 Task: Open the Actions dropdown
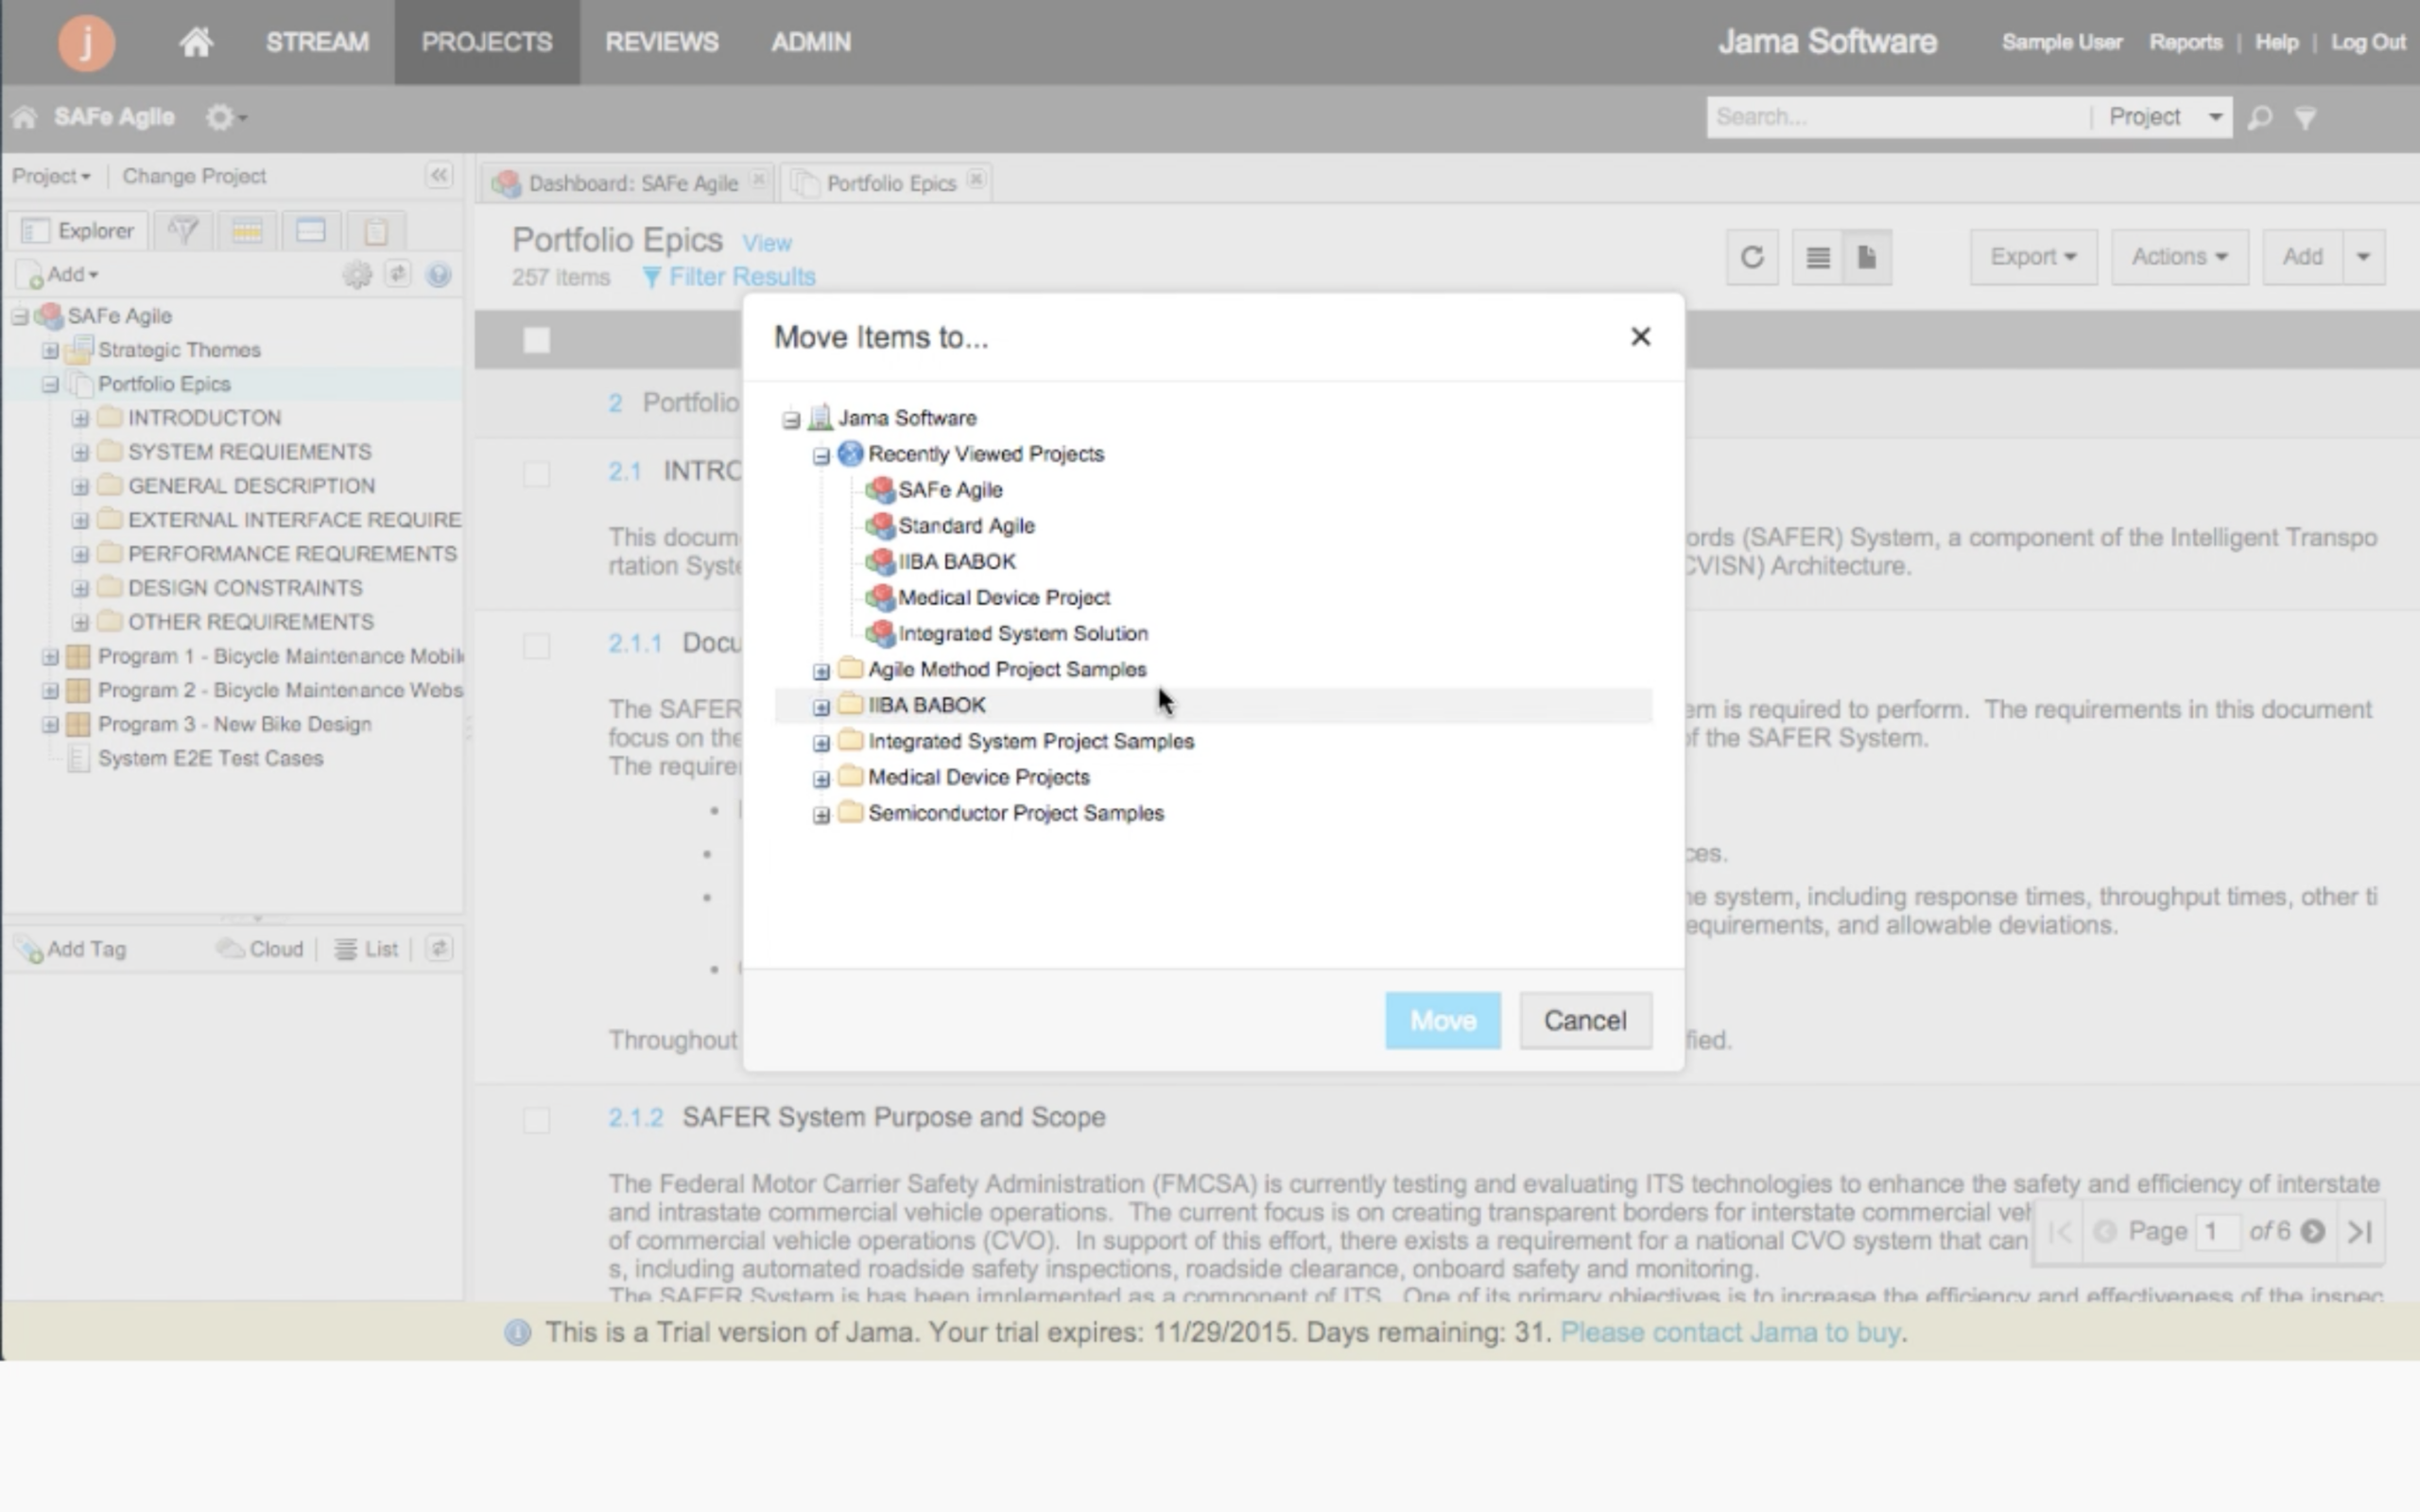(2179, 257)
